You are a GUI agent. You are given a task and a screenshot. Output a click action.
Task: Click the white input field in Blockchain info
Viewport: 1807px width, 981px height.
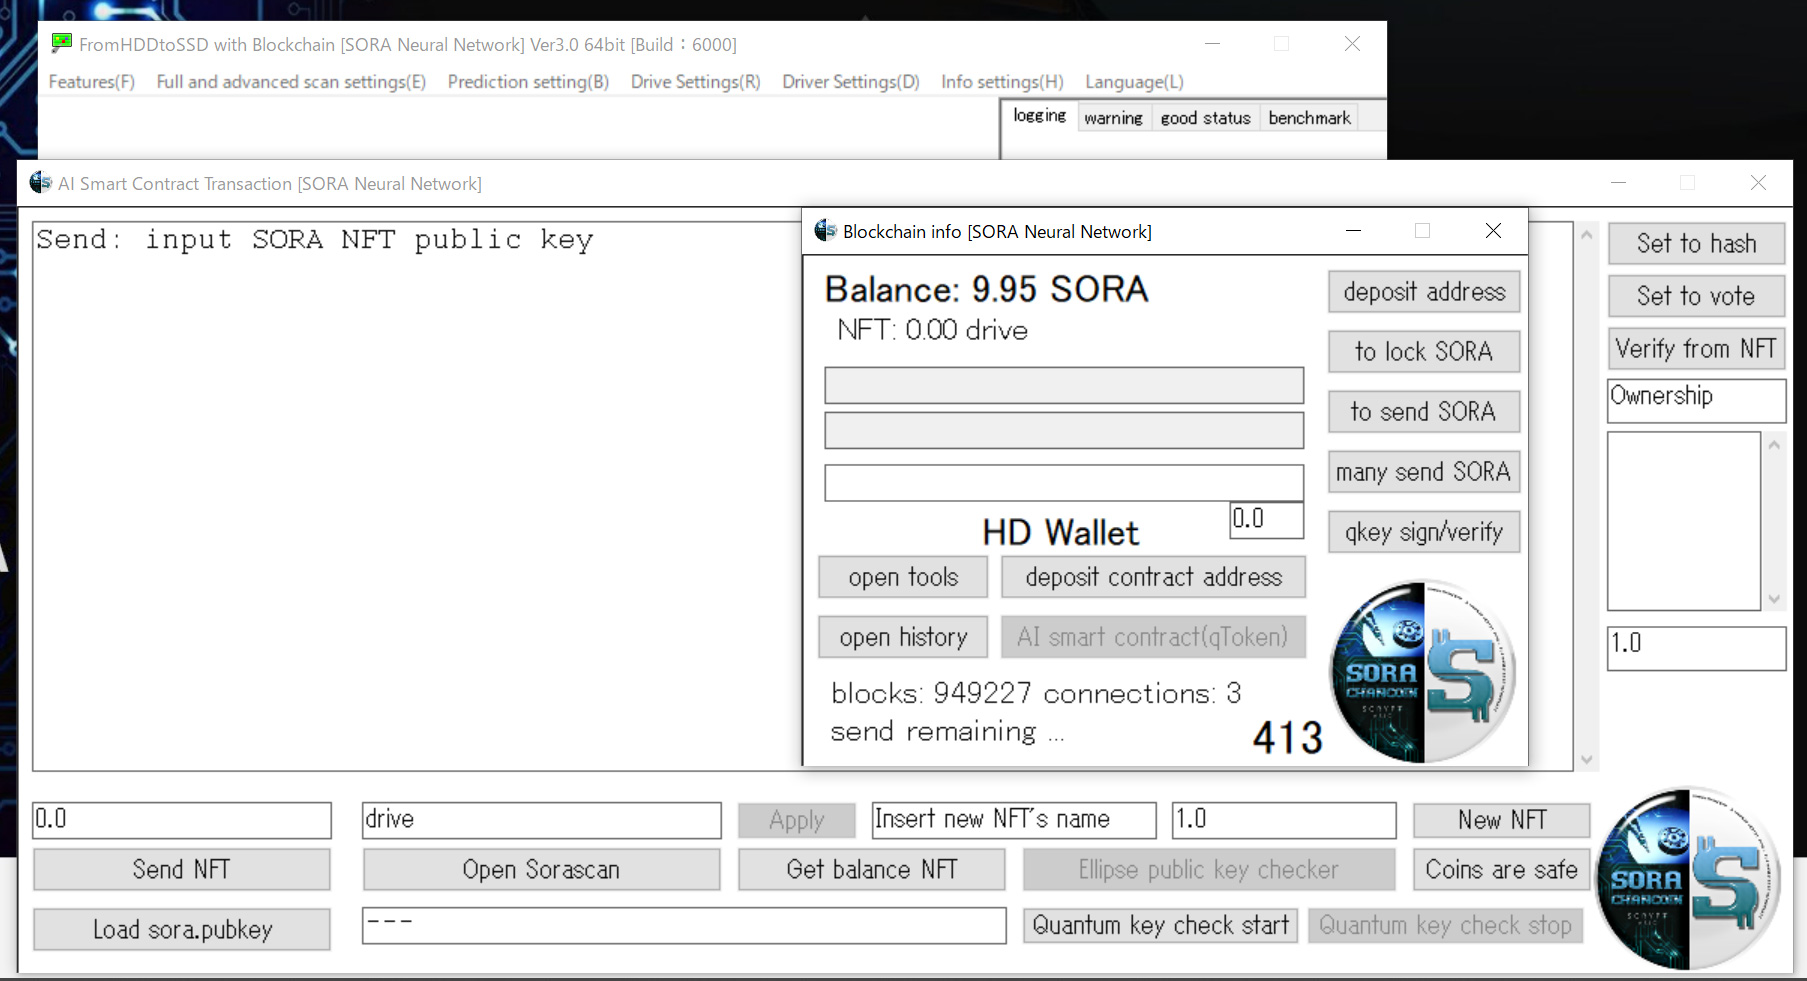click(x=1064, y=482)
